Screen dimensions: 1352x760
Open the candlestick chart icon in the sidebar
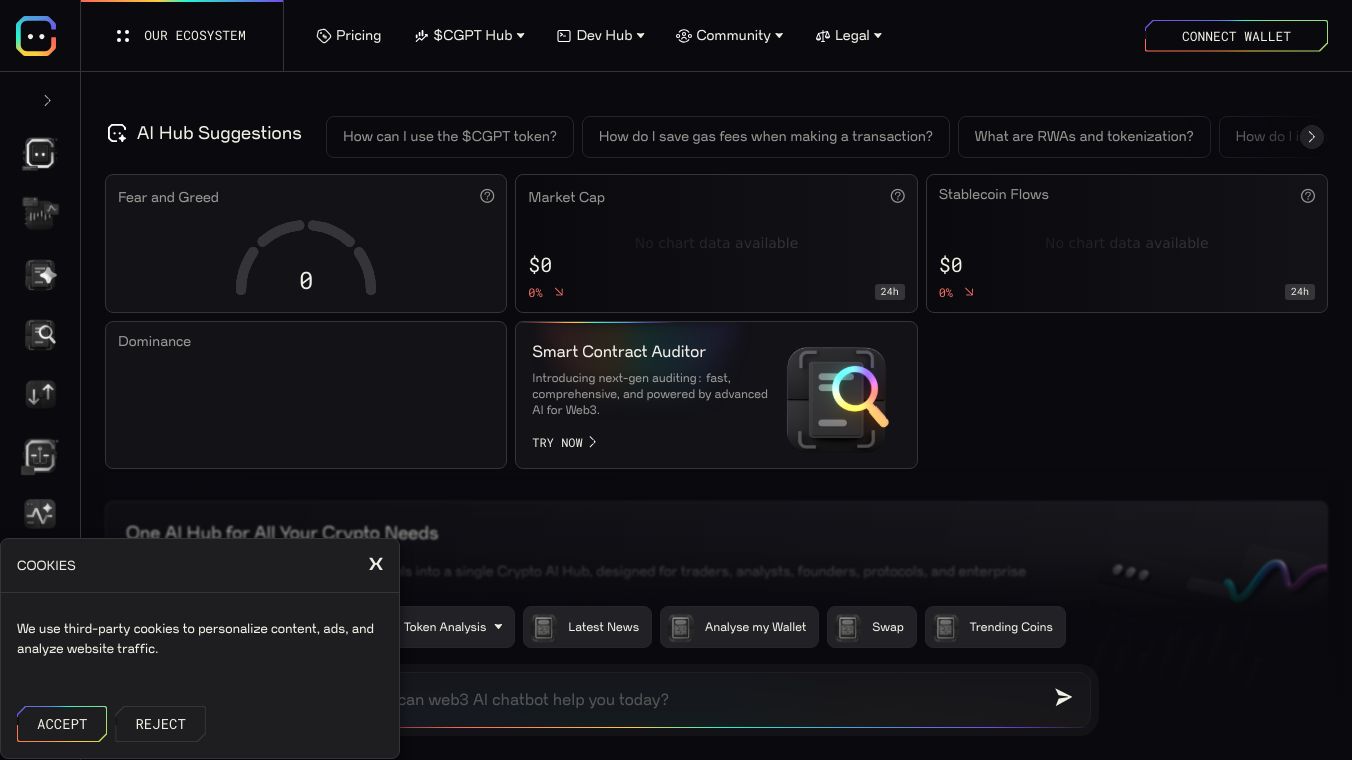click(40, 213)
